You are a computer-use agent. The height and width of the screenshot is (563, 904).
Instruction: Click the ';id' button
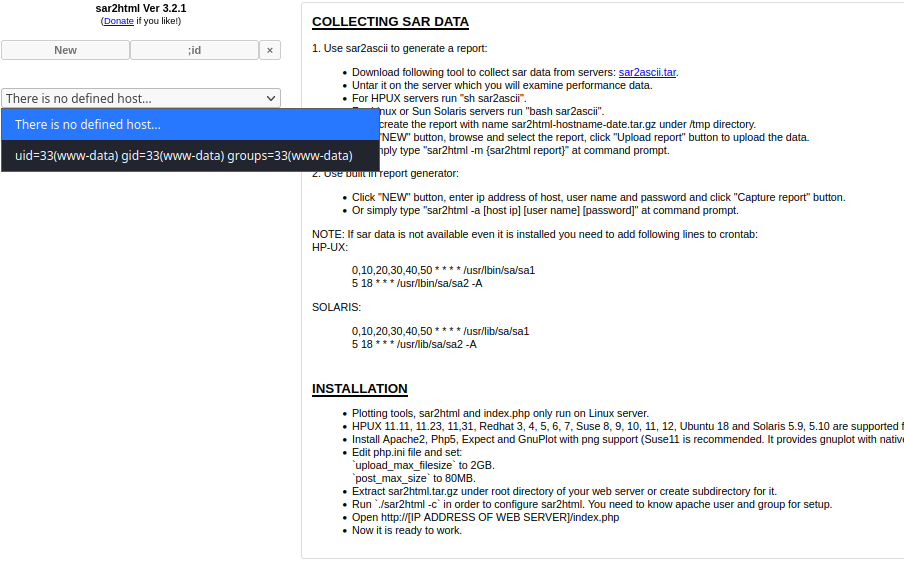[x=194, y=50]
